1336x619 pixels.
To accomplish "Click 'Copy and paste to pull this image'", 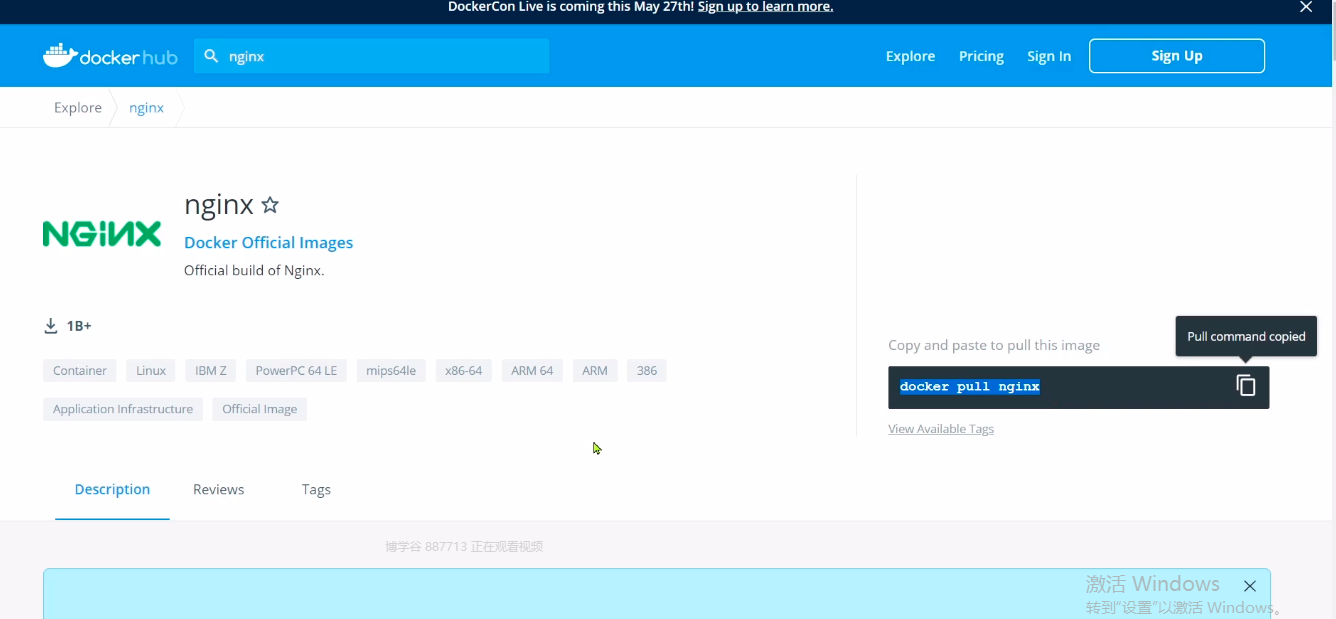I will [x=994, y=345].
